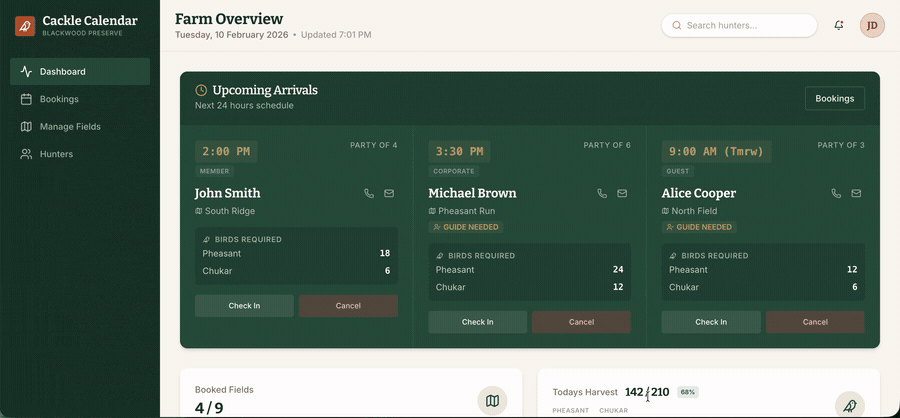Check in John Smith's party
Viewport: 900px width, 418px height.
245,306
